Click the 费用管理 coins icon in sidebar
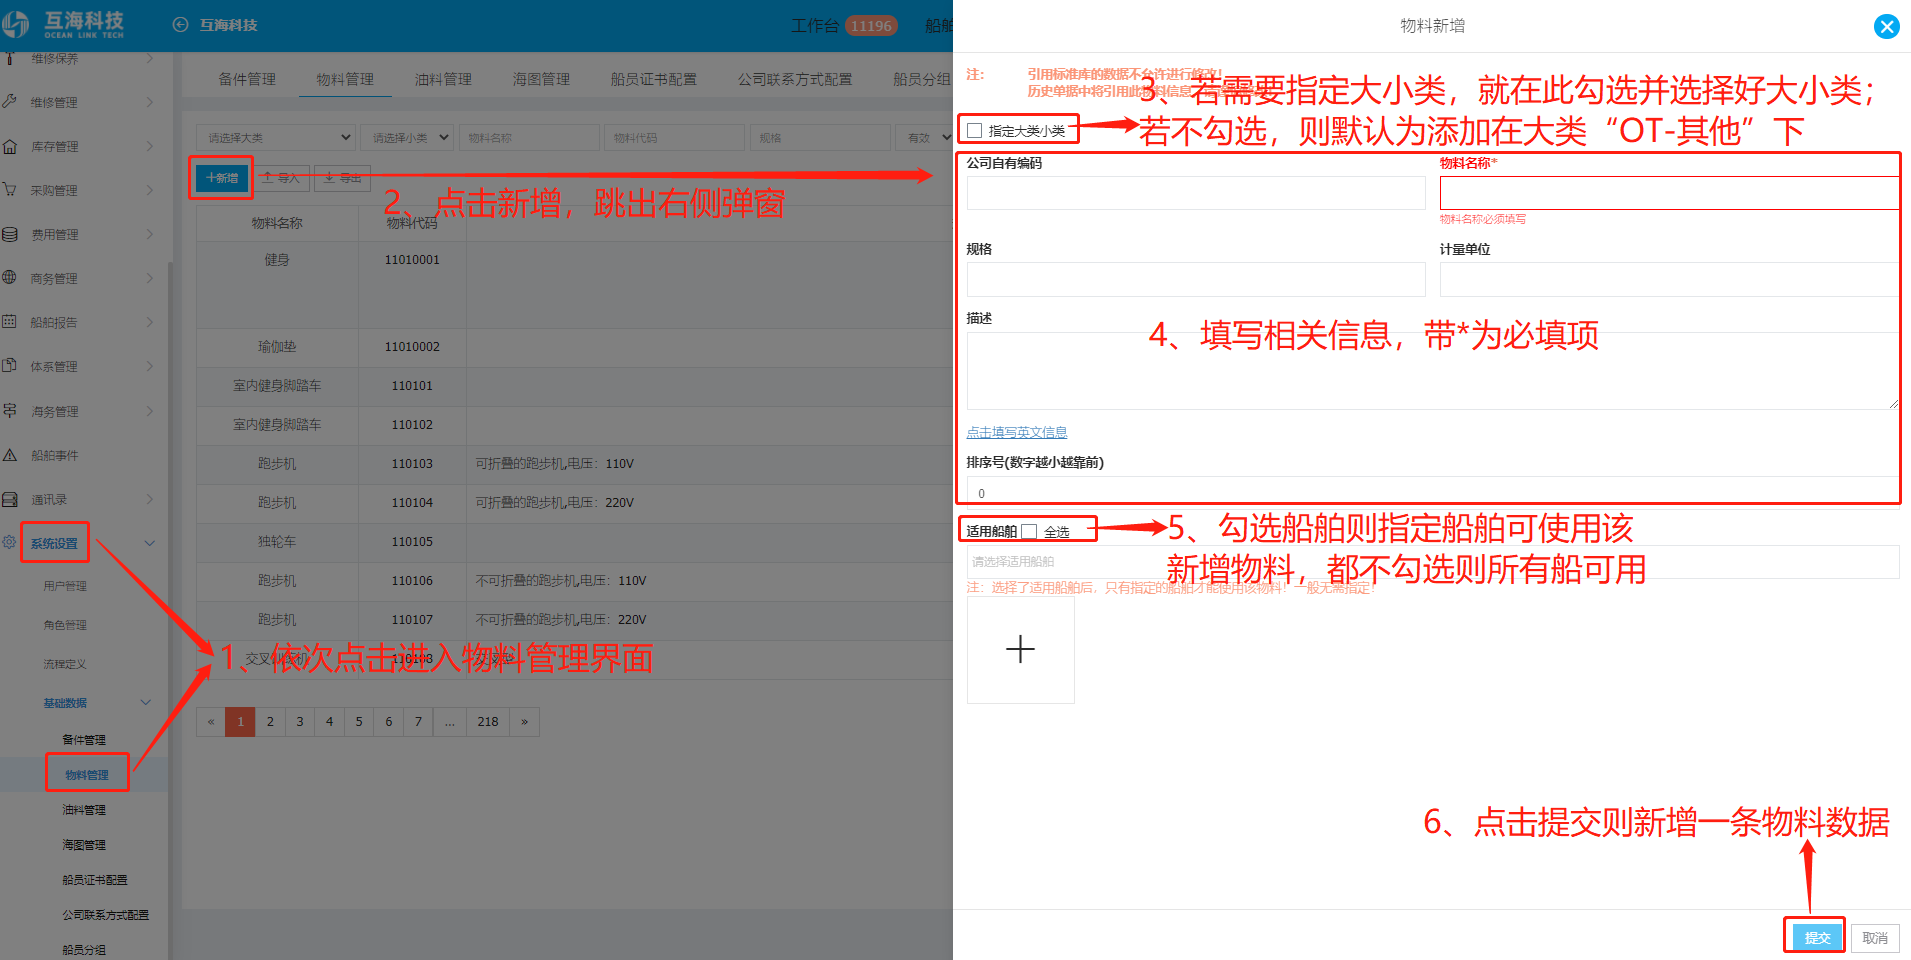The width and height of the screenshot is (1911, 960). (10, 234)
